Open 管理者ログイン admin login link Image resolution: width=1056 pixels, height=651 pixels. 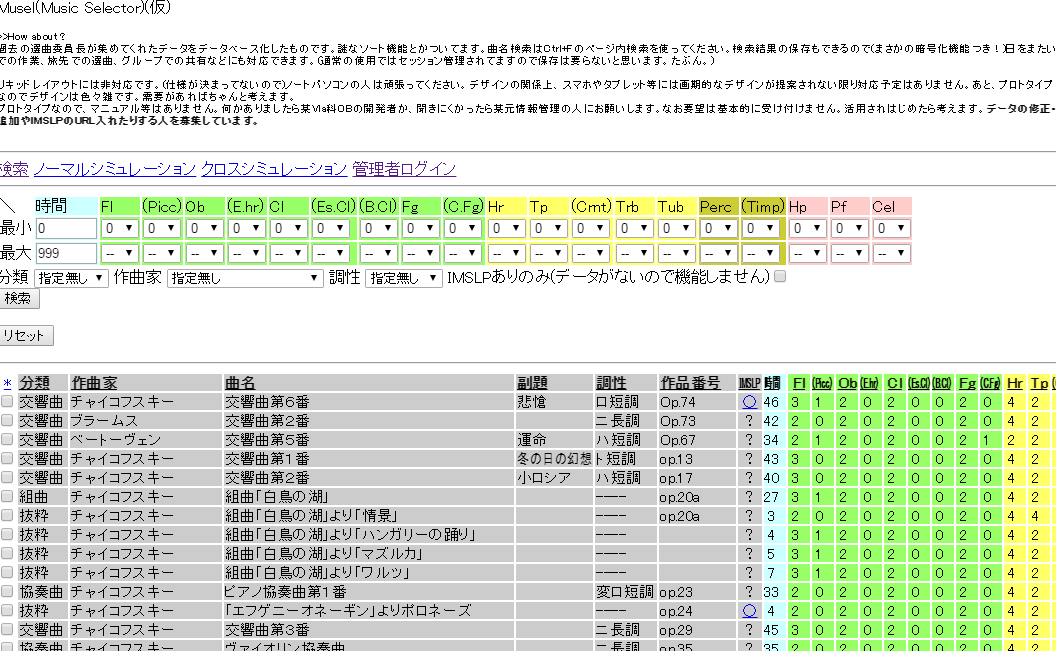(x=403, y=169)
